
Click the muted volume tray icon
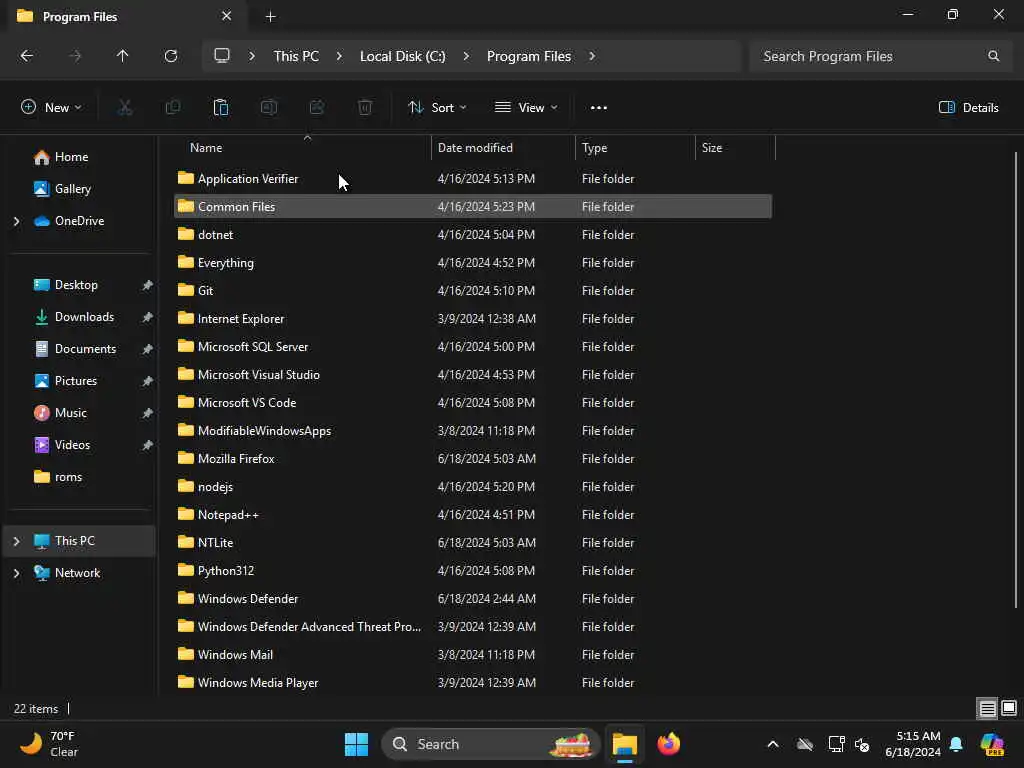point(862,744)
